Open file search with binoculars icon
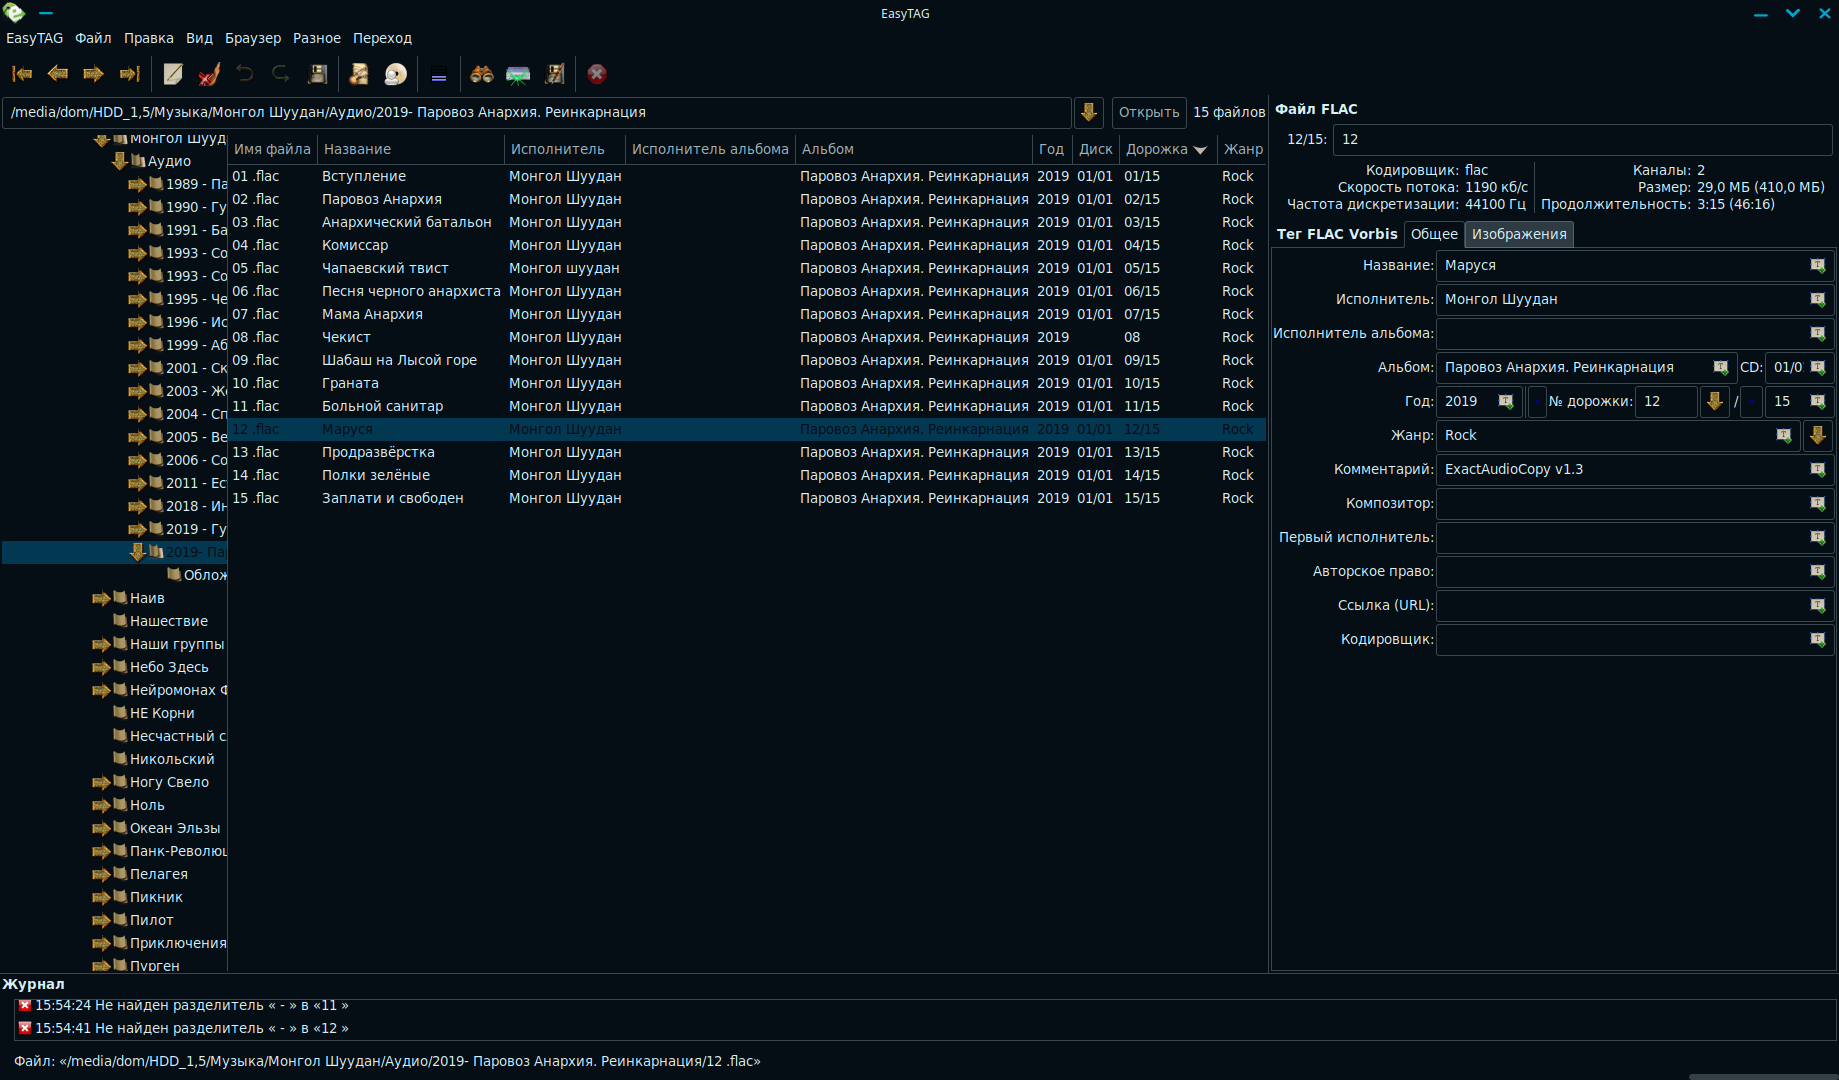1839x1080 pixels. tap(482, 74)
